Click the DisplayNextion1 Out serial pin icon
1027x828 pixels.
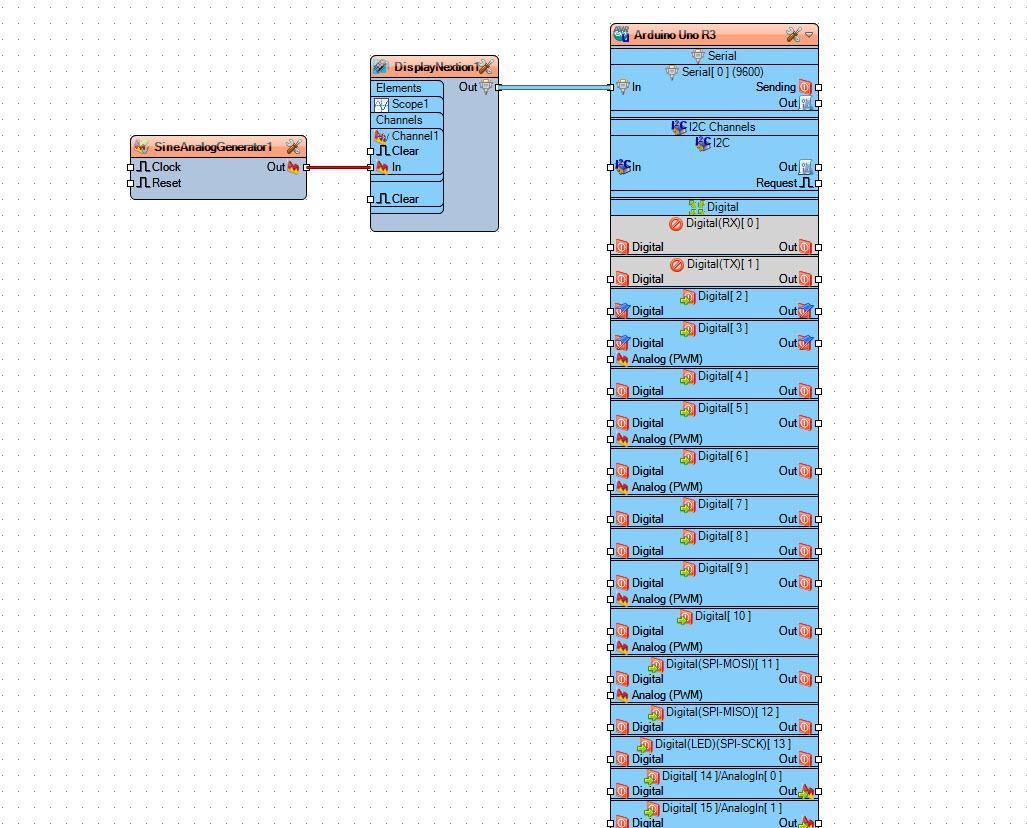point(485,87)
